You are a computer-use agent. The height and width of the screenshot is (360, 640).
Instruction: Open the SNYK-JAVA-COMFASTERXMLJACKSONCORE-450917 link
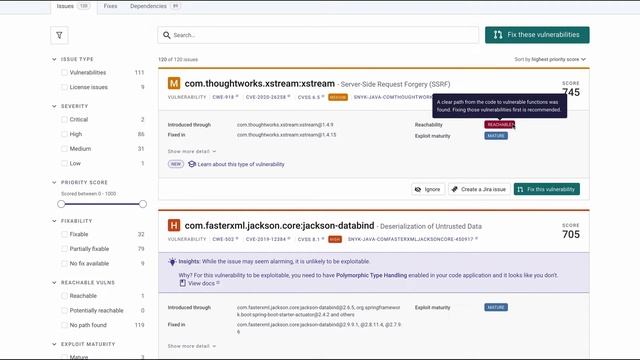point(413,239)
